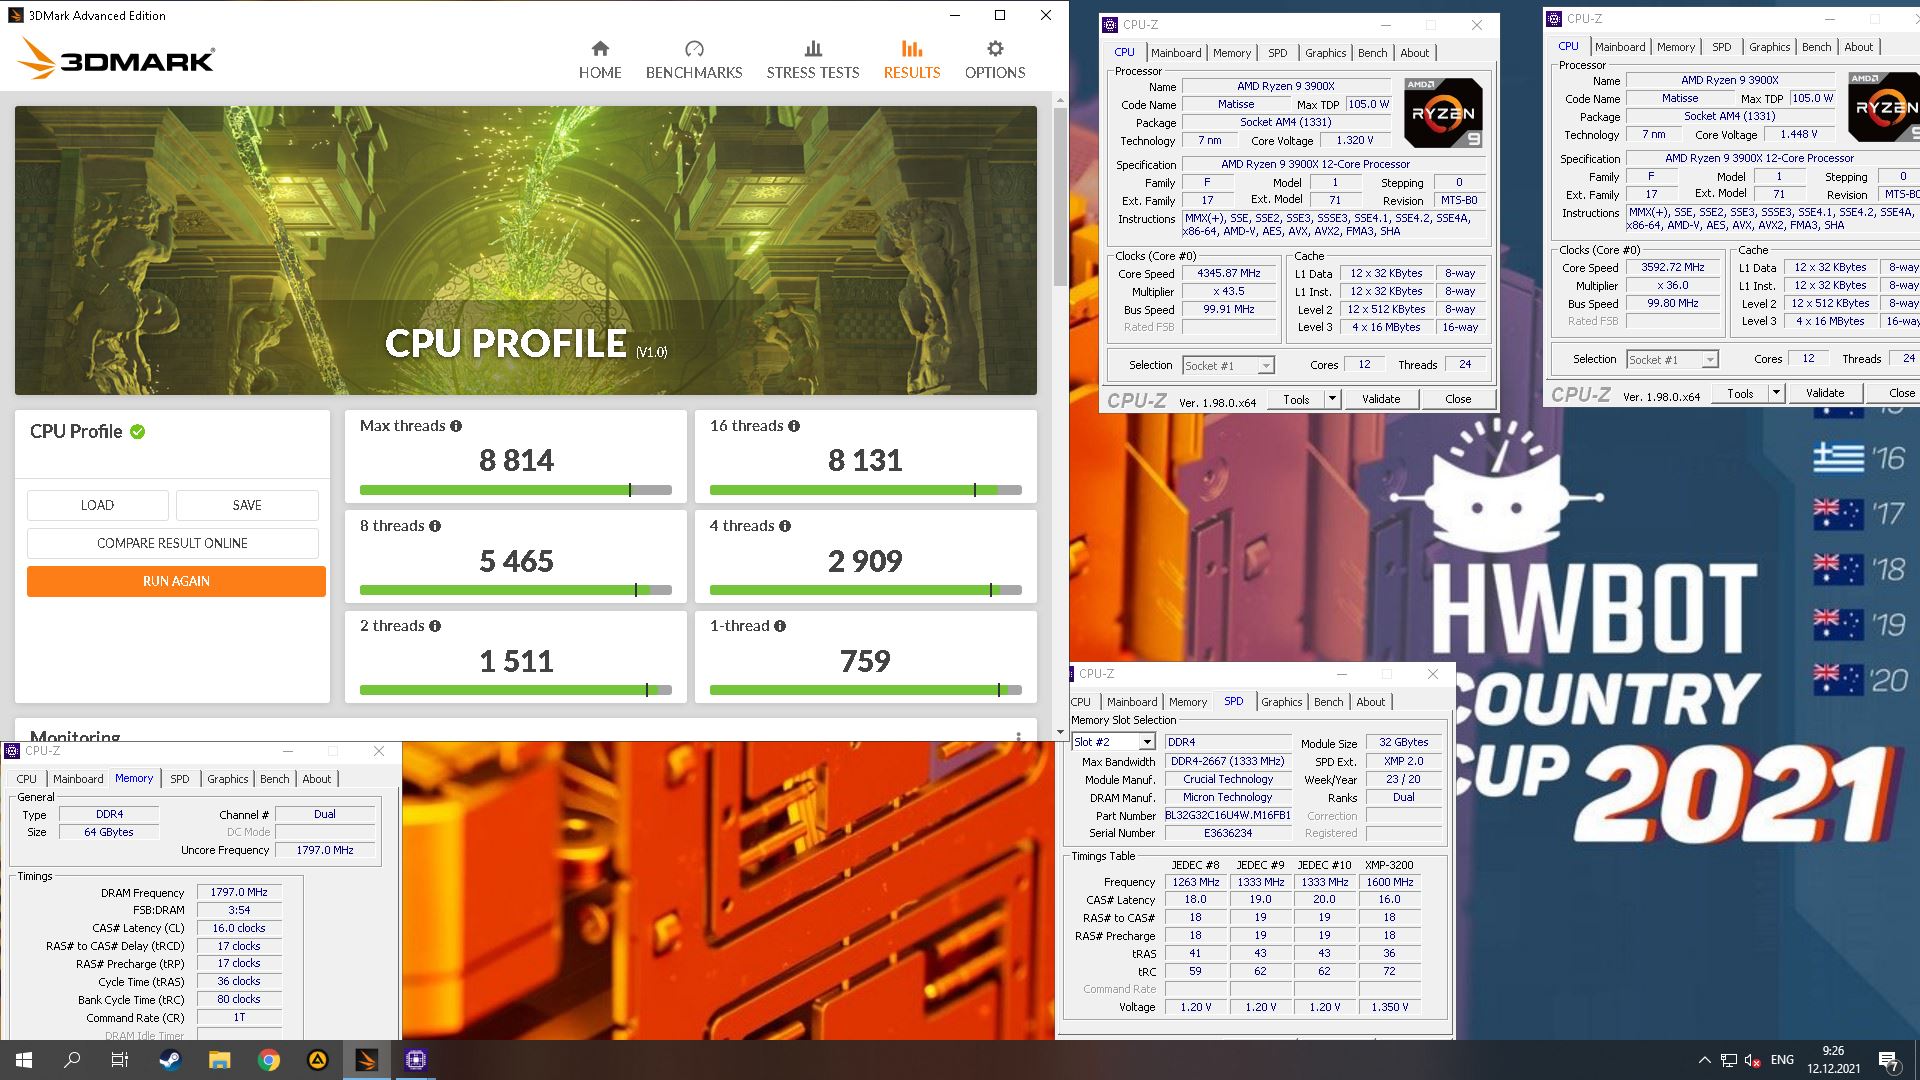The image size is (1920, 1080).
Task: Click the Monitoring section heading
Action: [x=75, y=734]
